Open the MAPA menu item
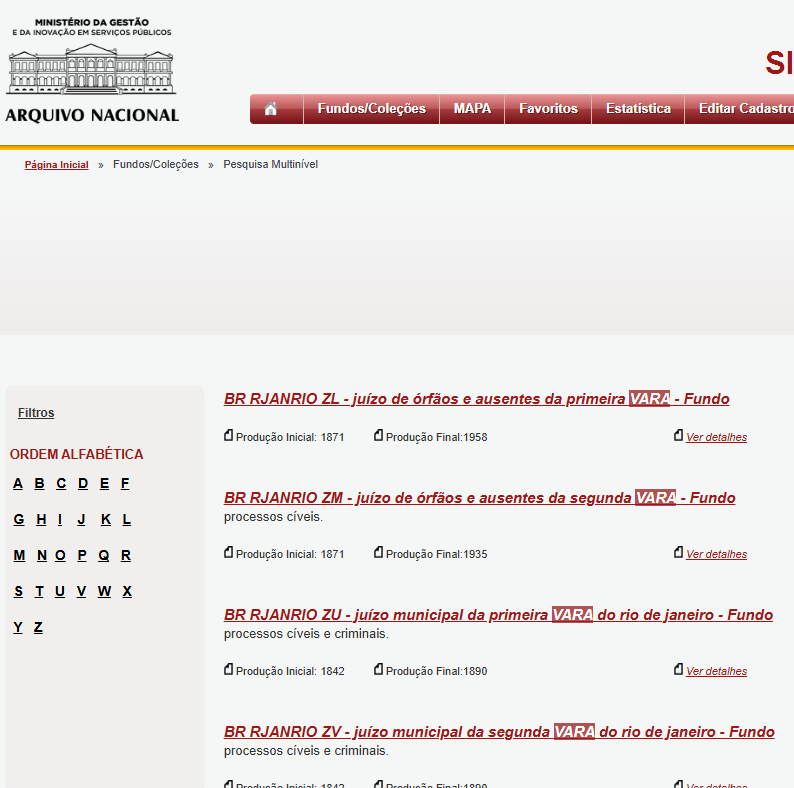This screenshot has width=794, height=788. [x=472, y=109]
